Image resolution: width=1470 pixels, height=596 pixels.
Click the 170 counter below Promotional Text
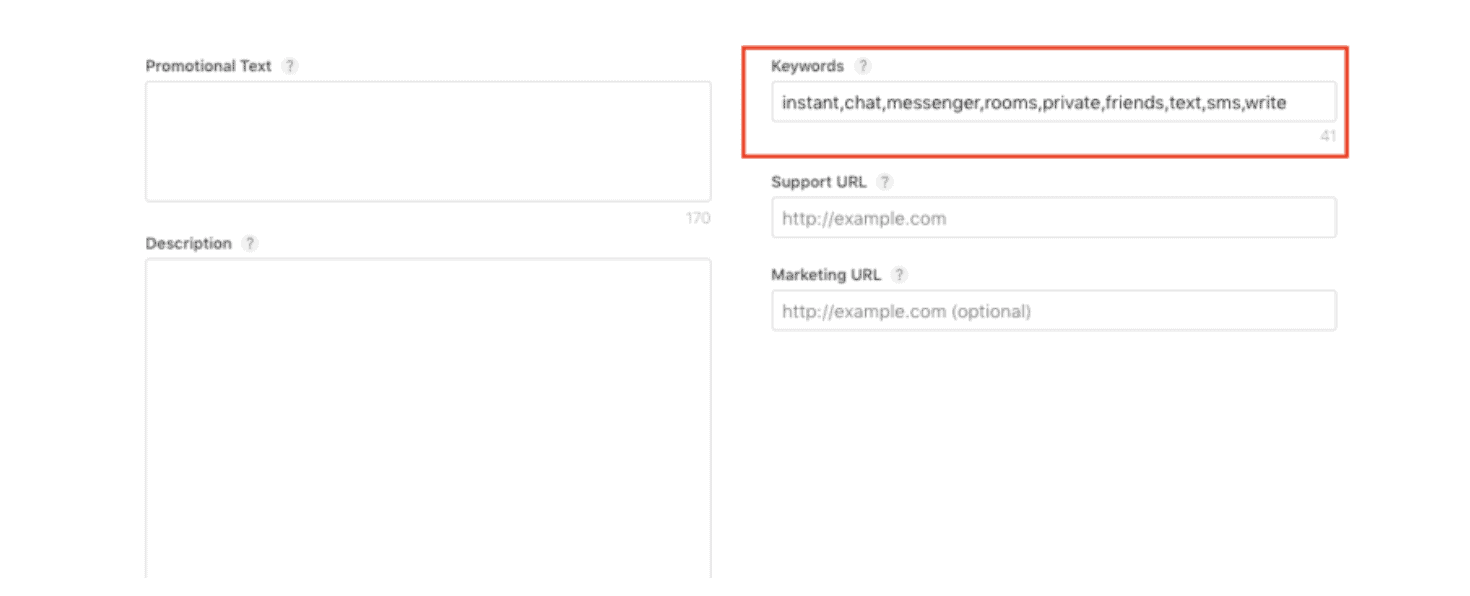[700, 217]
